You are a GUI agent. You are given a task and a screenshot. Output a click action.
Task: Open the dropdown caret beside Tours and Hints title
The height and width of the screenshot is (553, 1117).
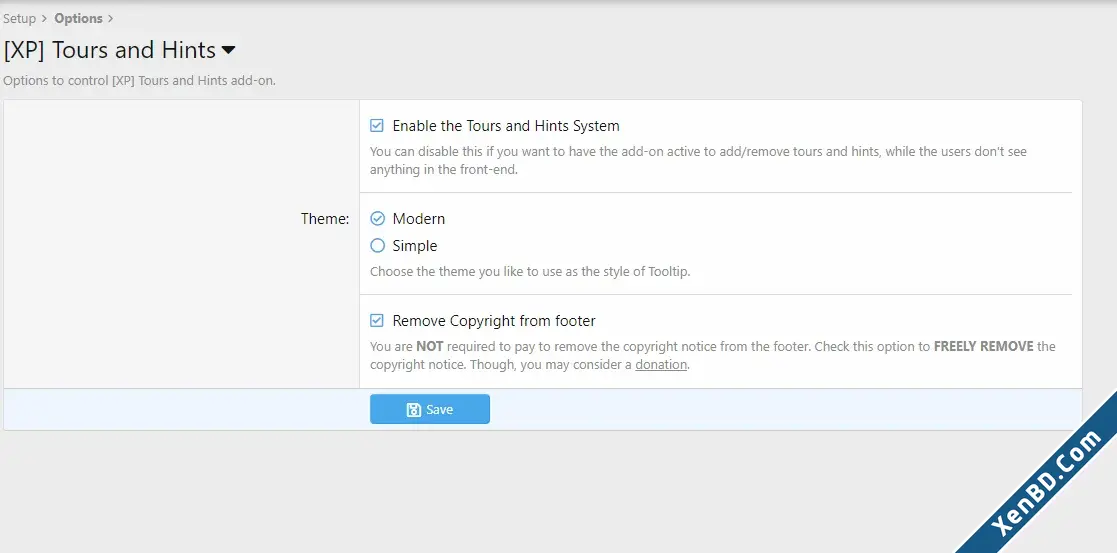228,51
